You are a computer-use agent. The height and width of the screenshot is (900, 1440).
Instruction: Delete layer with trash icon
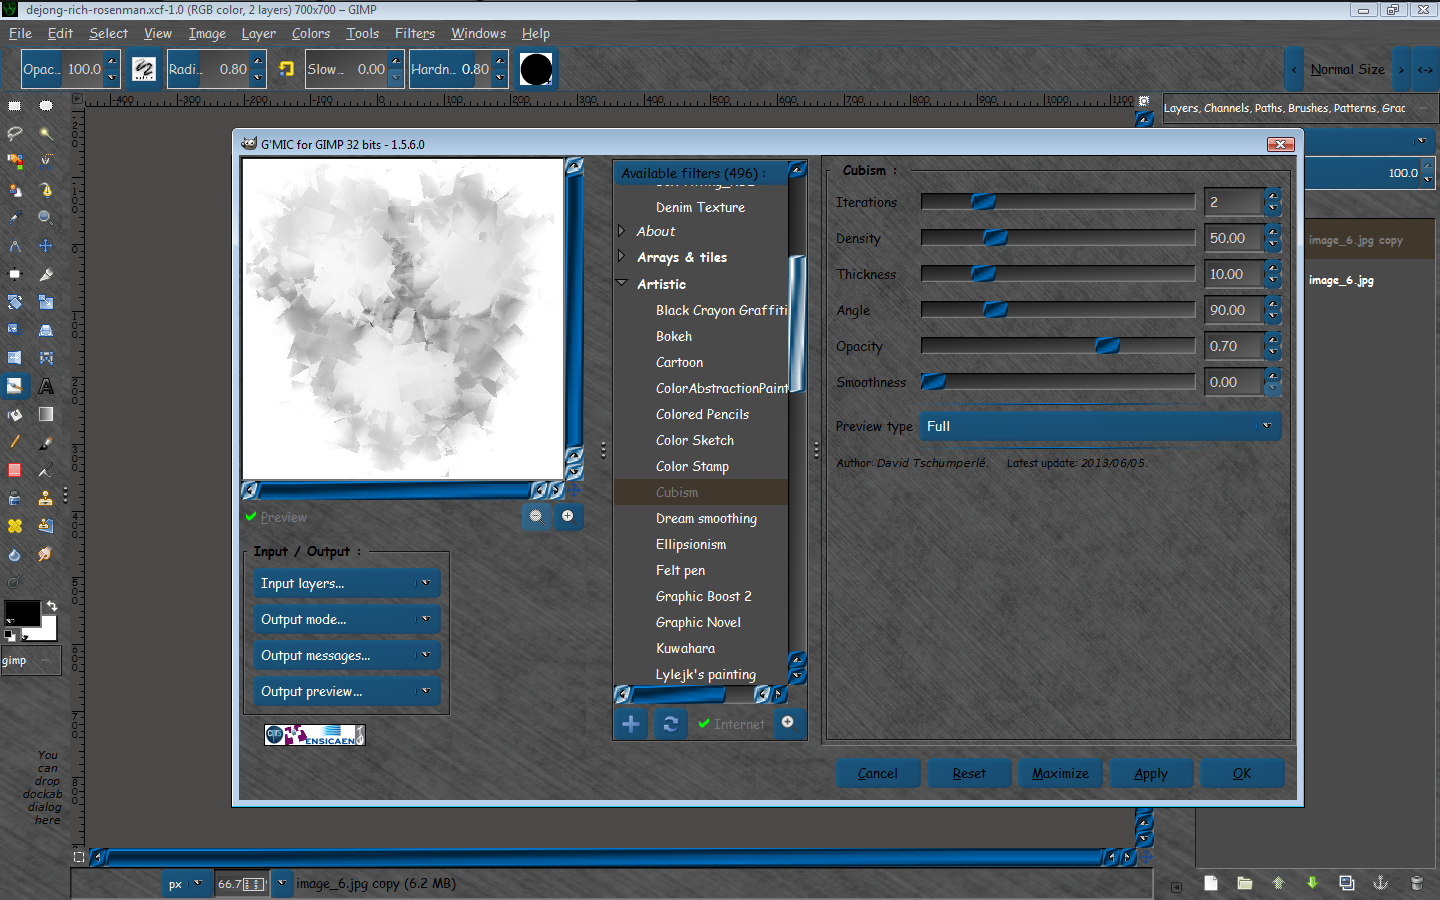pos(1416,883)
